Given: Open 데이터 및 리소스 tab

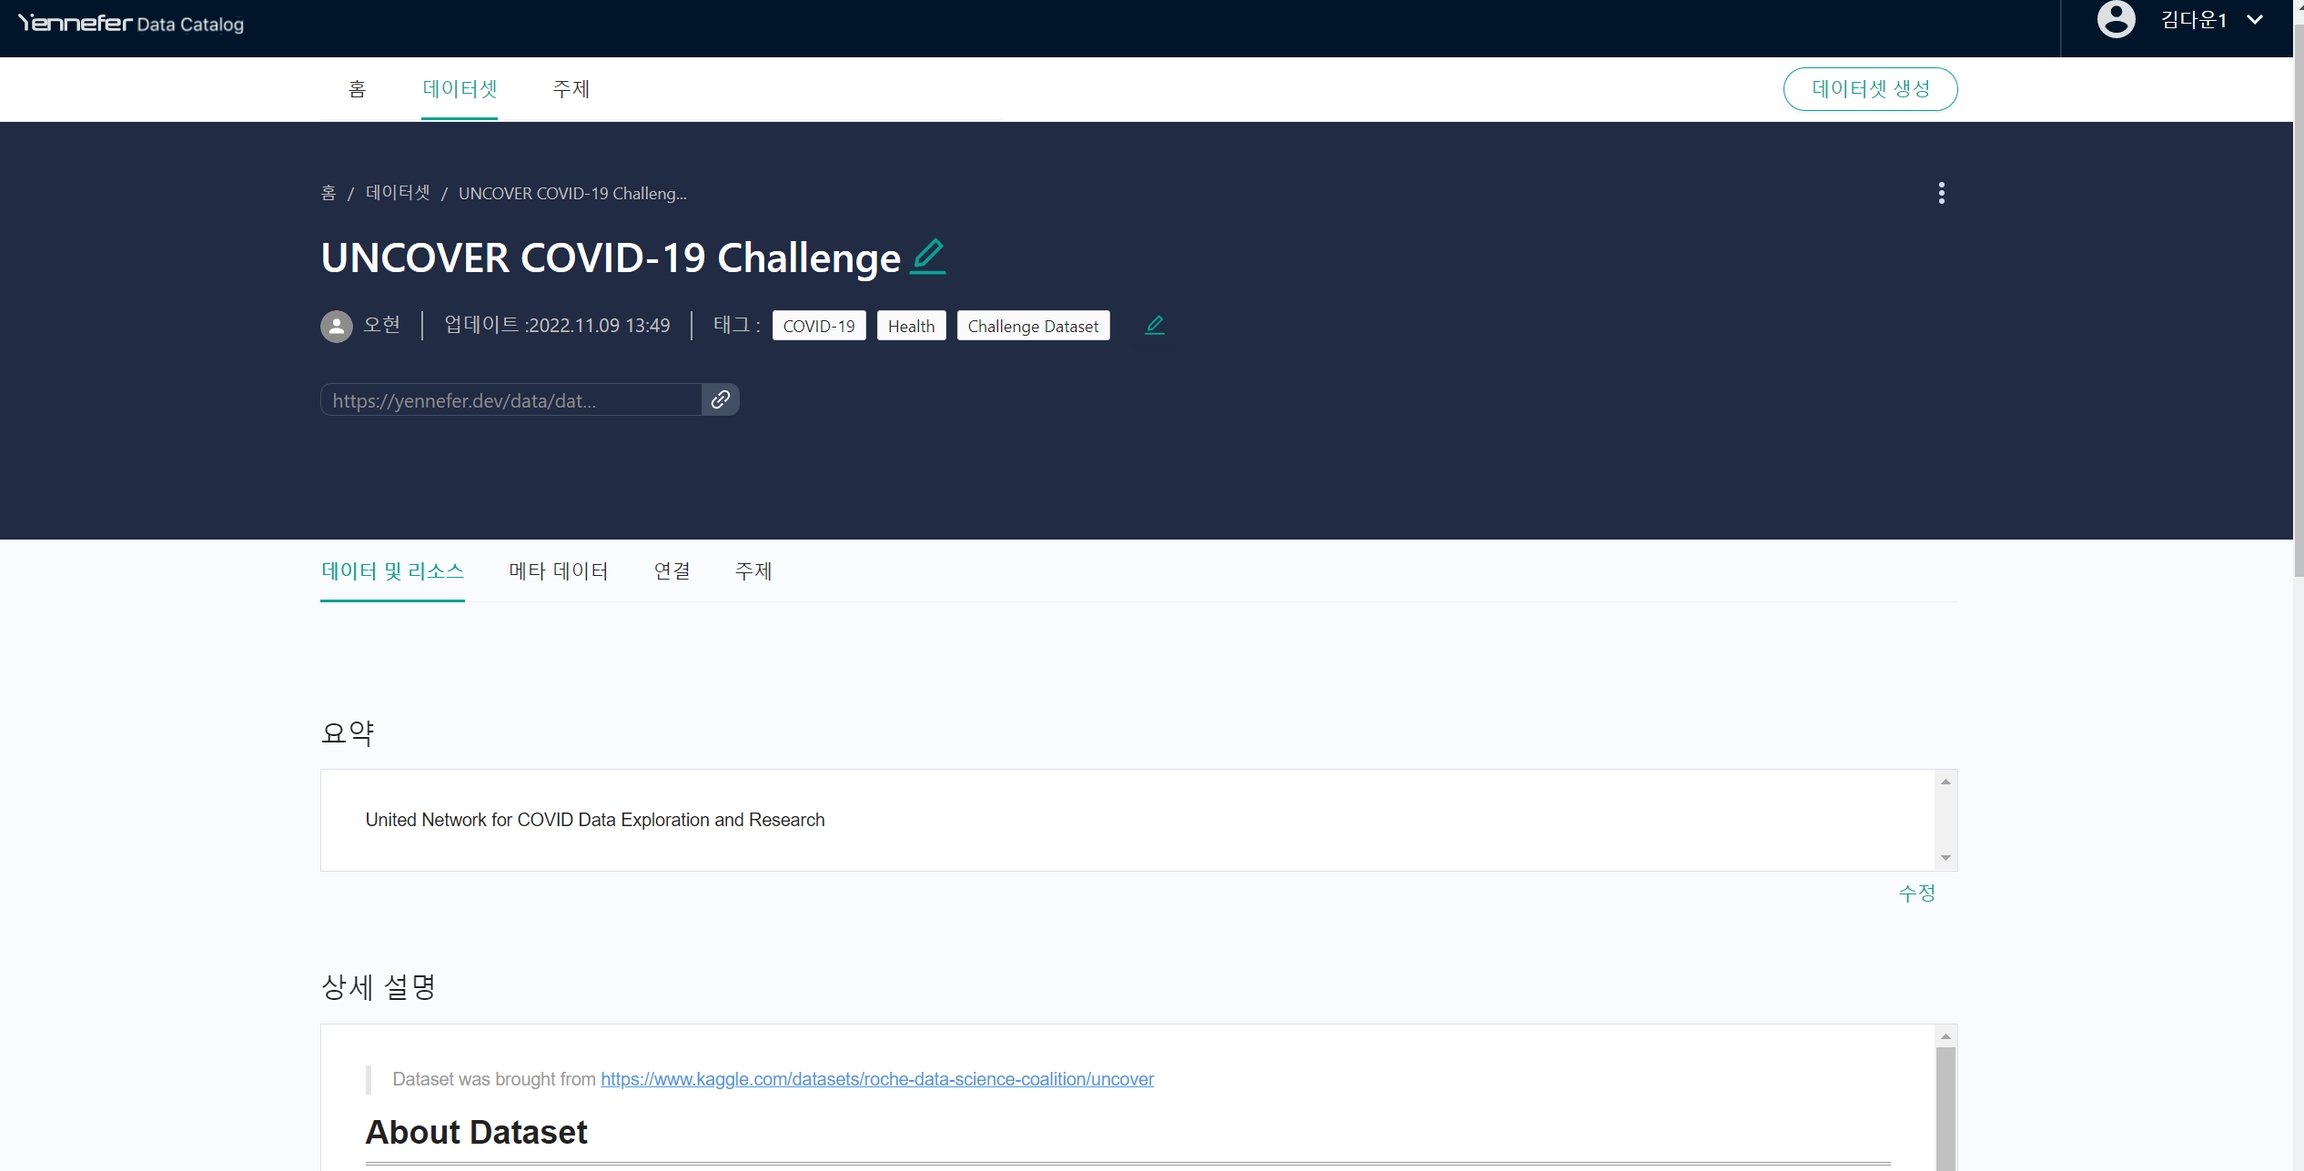Looking at the screenshot, I should [x=392, y=571].
